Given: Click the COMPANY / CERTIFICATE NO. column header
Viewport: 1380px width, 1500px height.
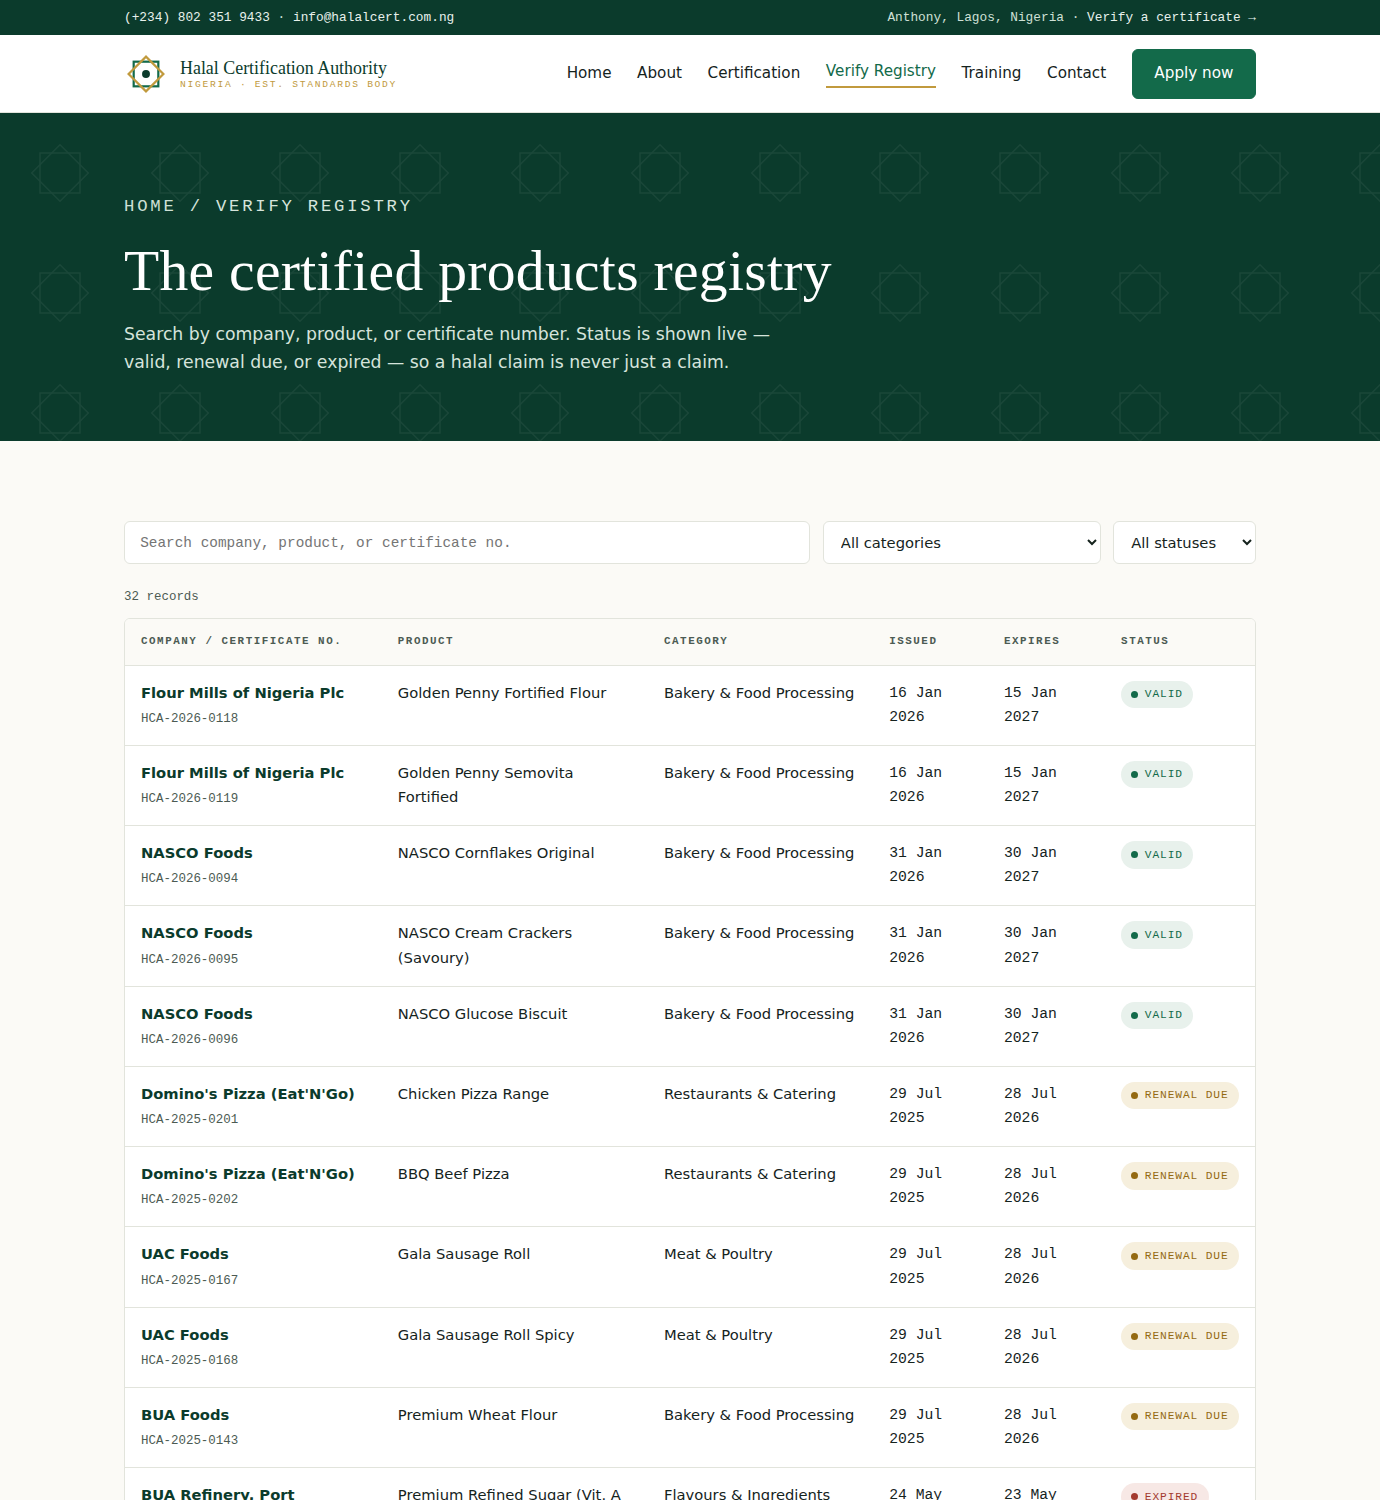Looking at the screenshot, I should [241, 641].
